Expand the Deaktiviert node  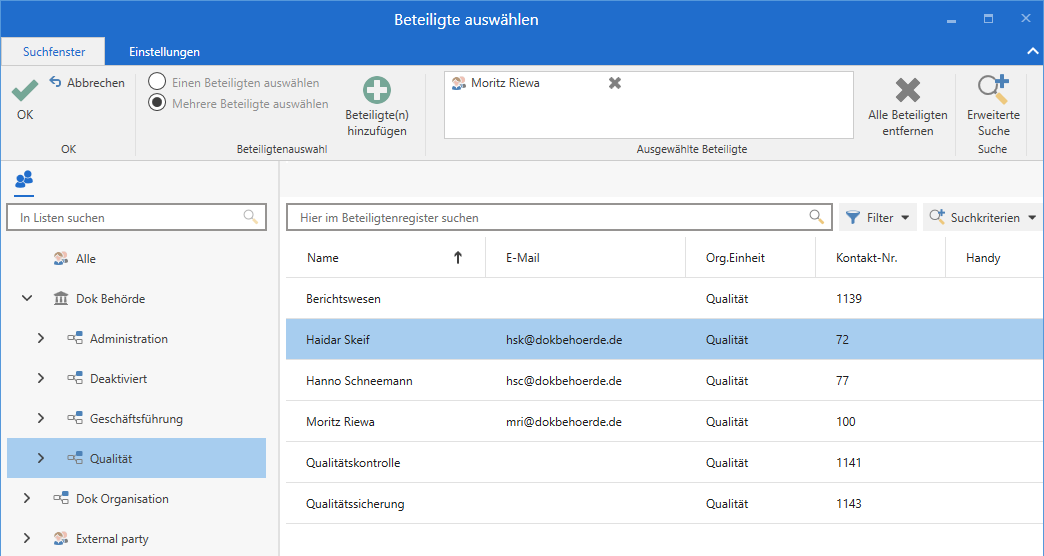(41, 378)
